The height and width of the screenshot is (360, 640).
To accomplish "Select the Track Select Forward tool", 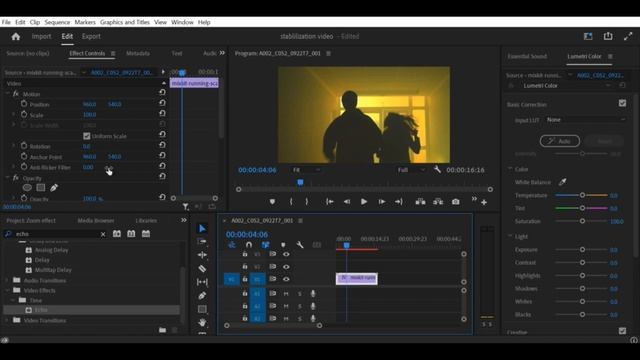I will pyautogui.click(x=202, y=242).
